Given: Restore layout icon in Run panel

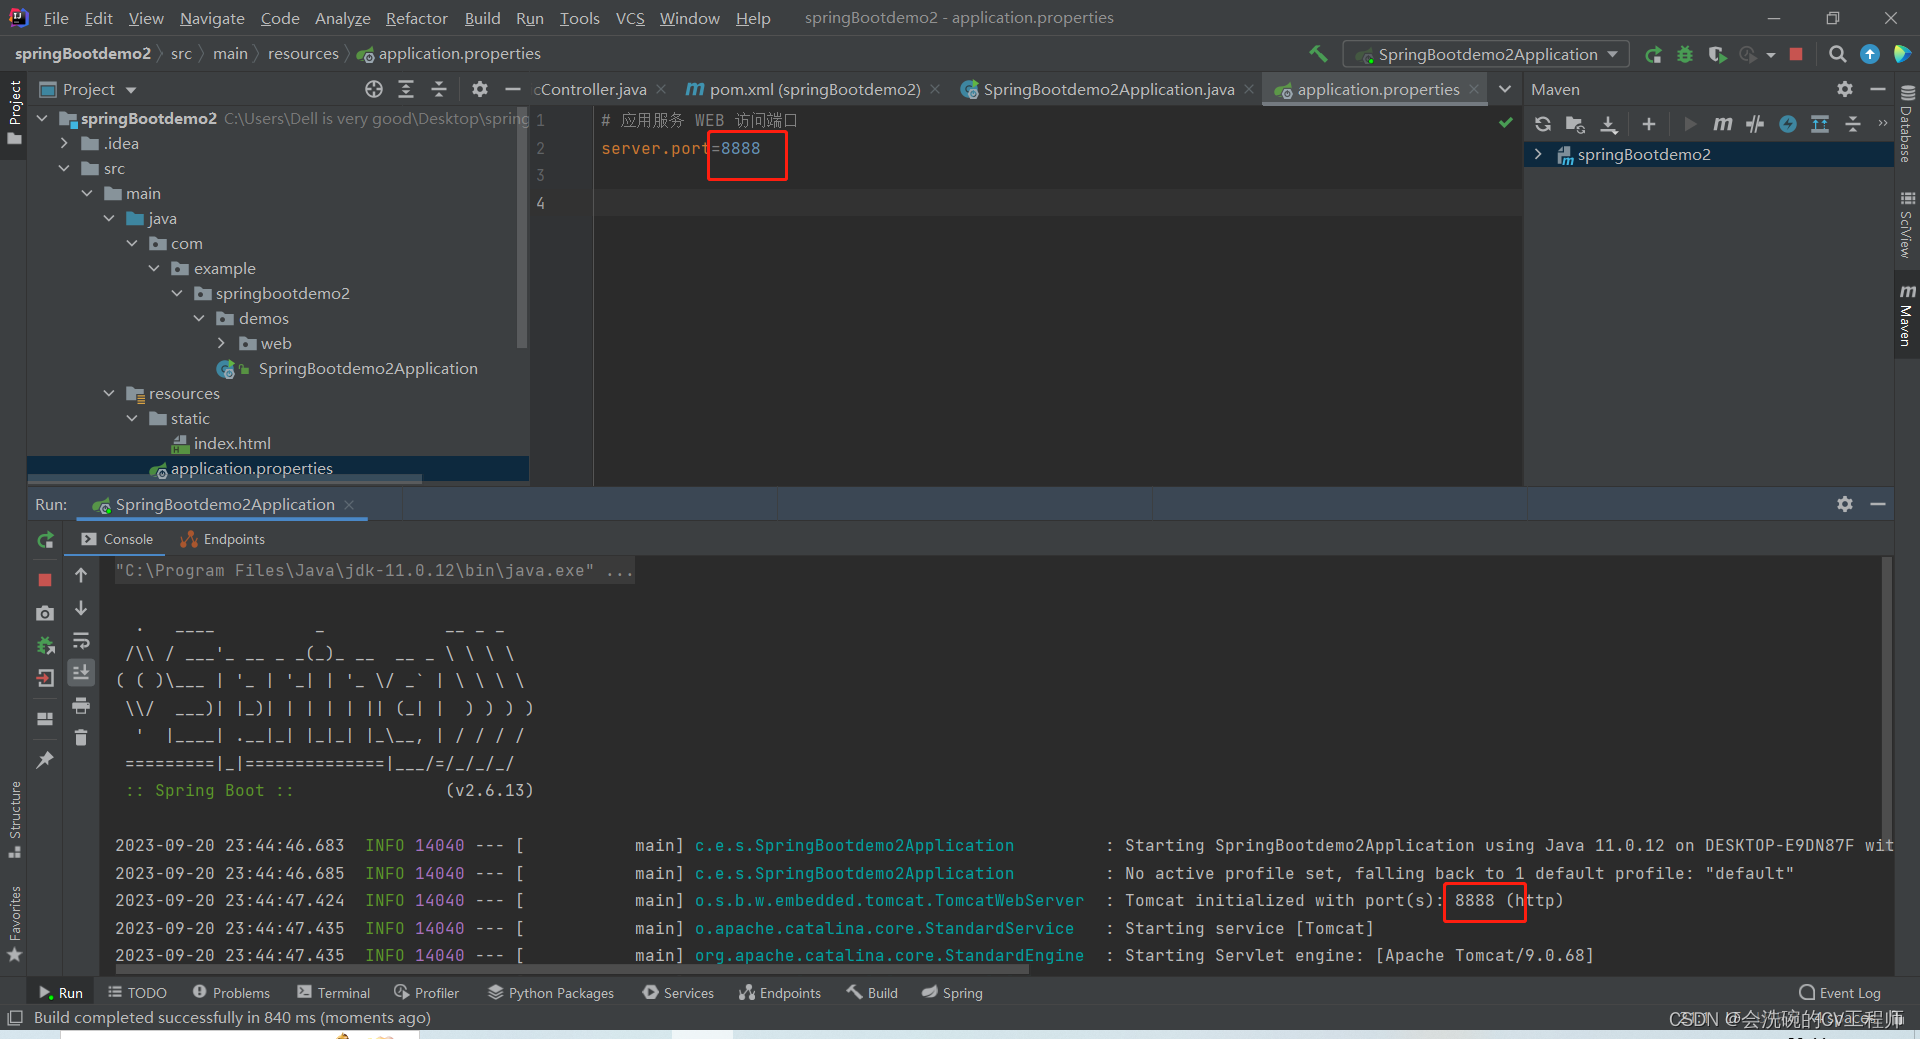Looking at the screenshot, I should click(x=45, y=718).
